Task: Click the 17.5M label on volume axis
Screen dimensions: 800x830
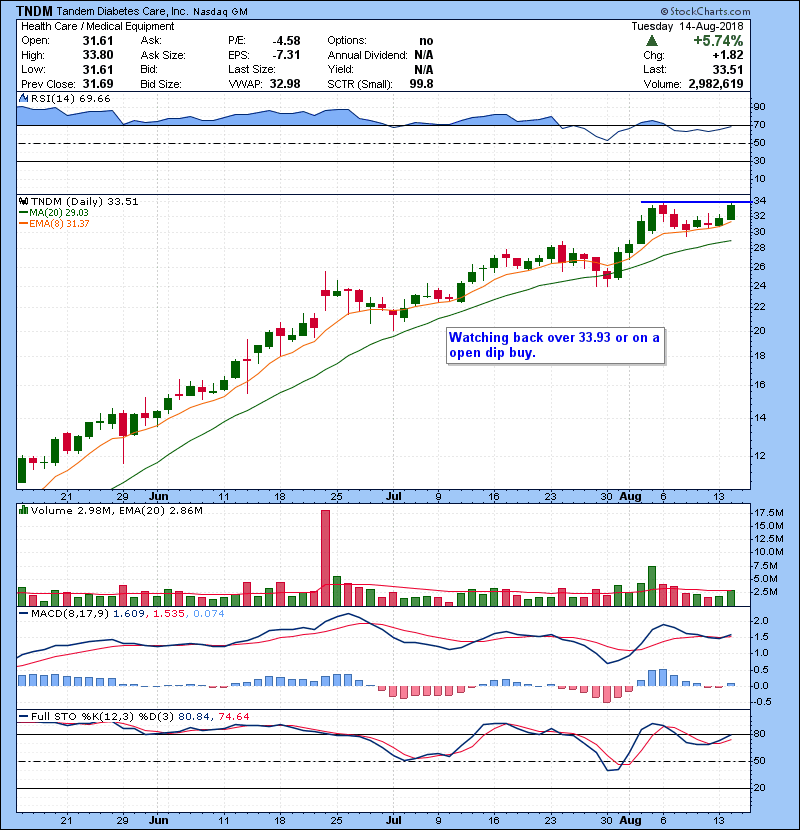Action: (769, 512)
